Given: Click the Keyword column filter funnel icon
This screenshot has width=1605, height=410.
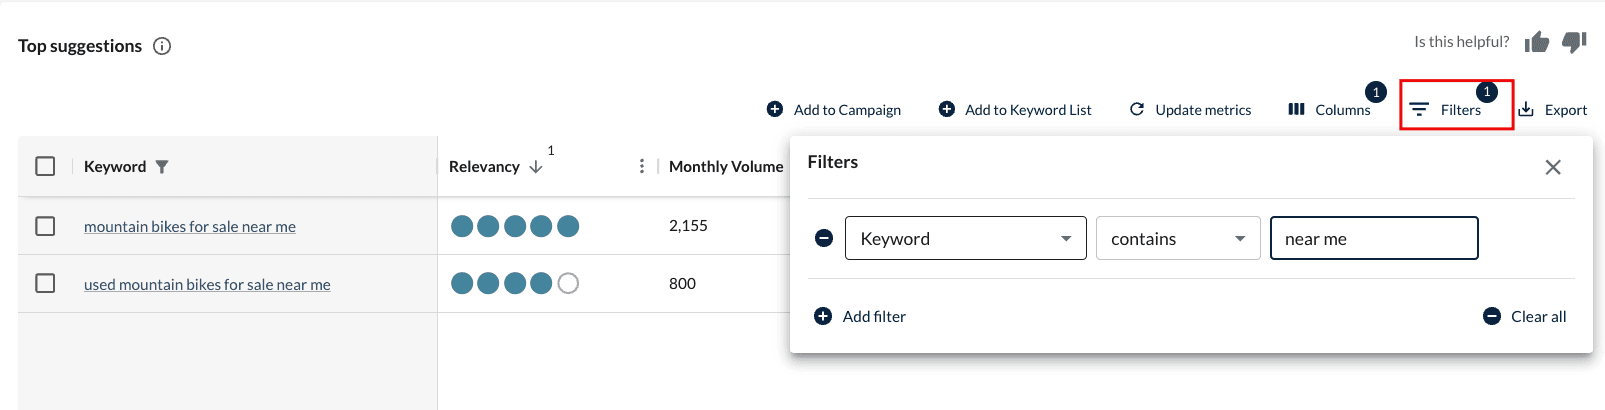Looking at the screenshot, I should click(x=162, y=167).
